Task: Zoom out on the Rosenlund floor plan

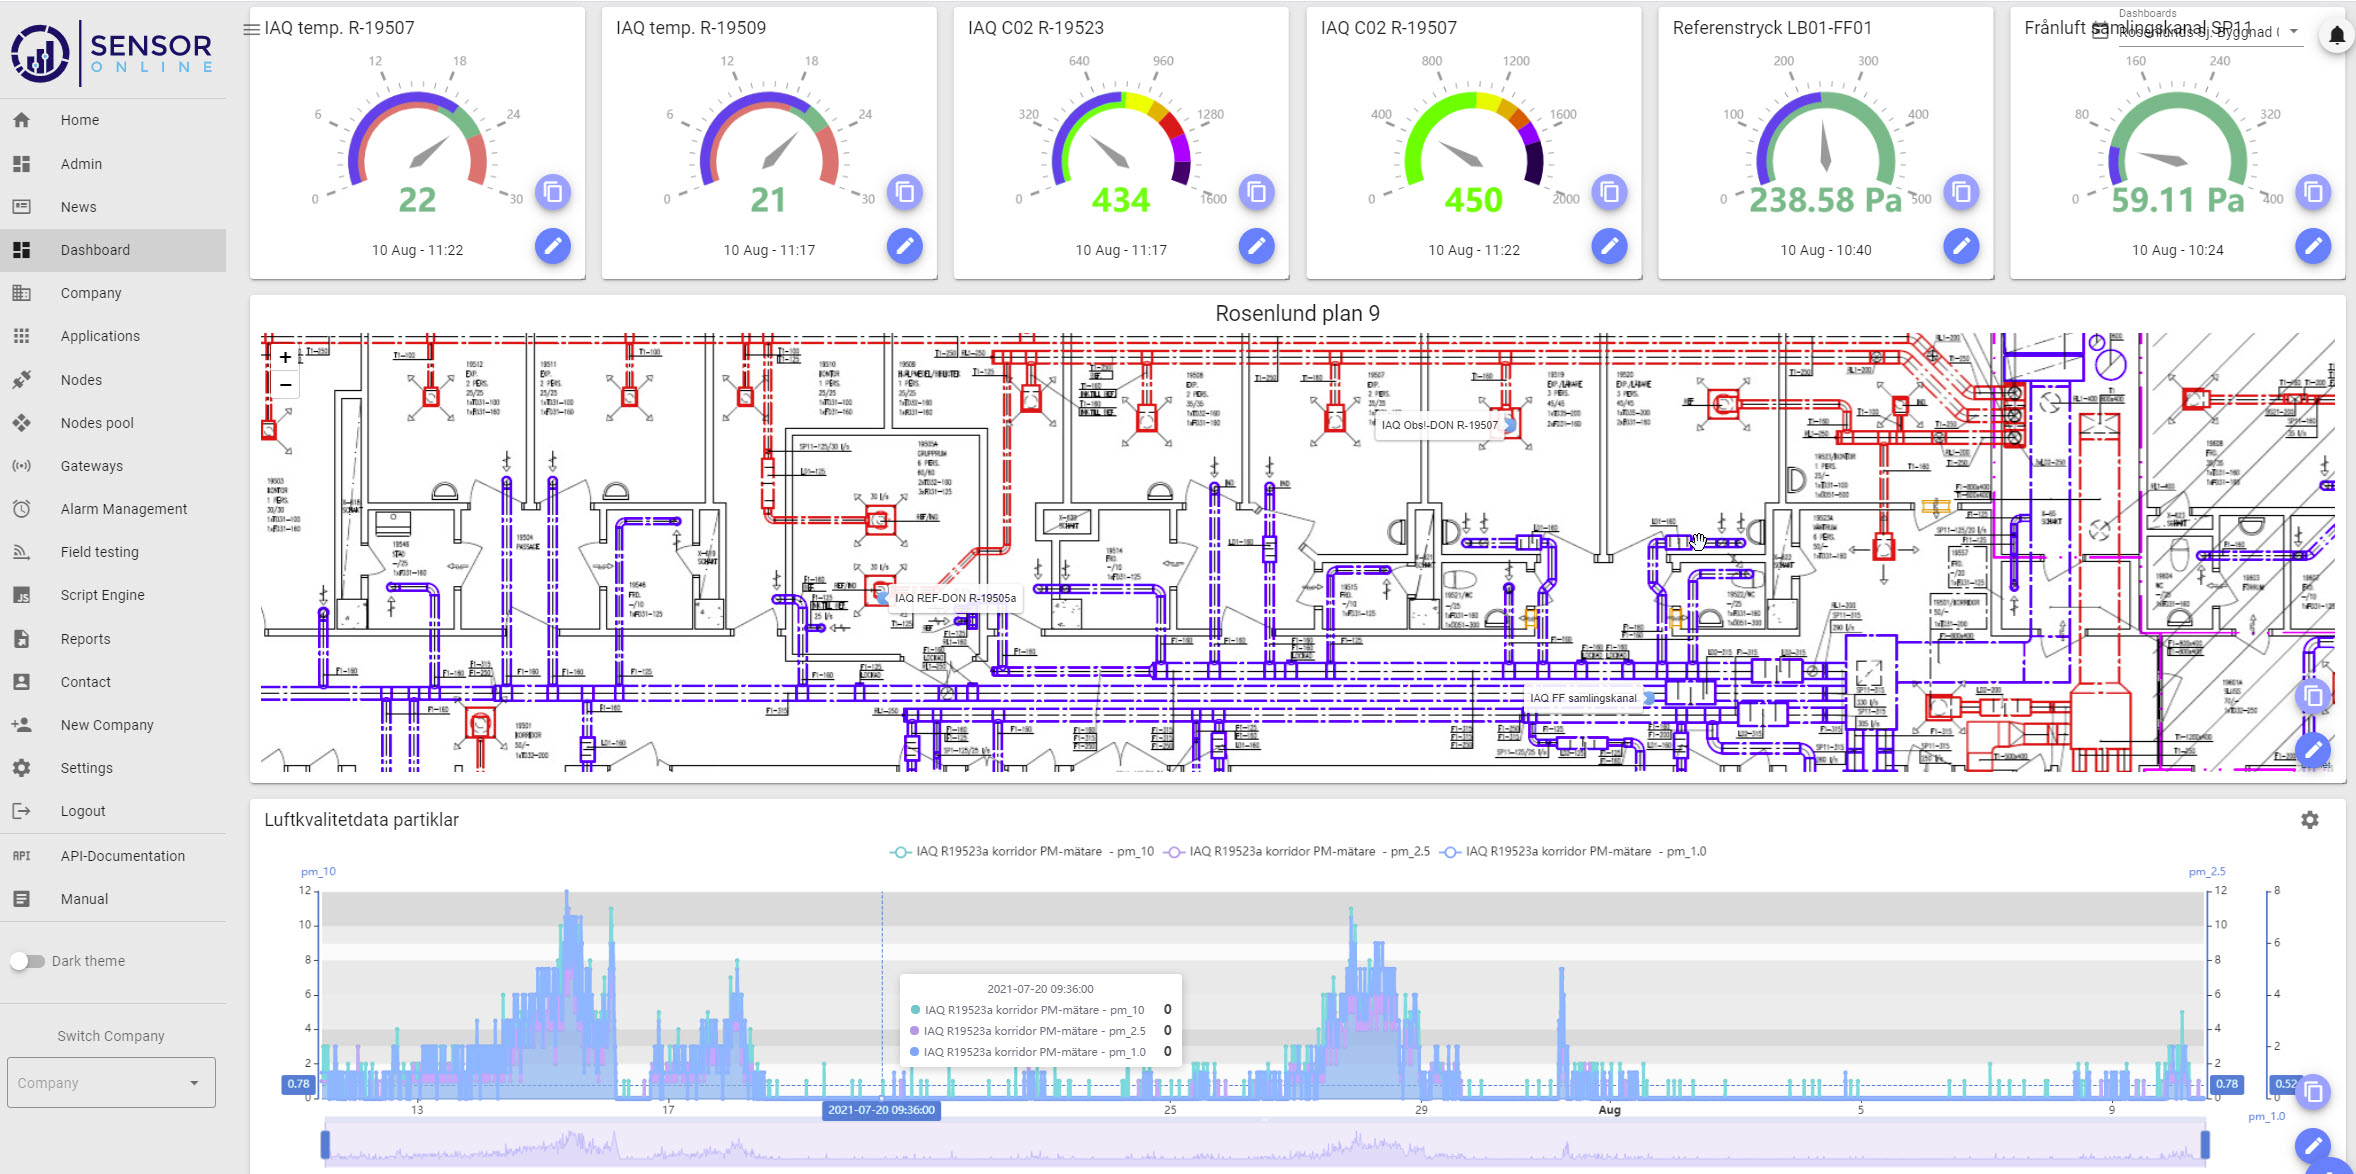Action: (x=285, y=385)
